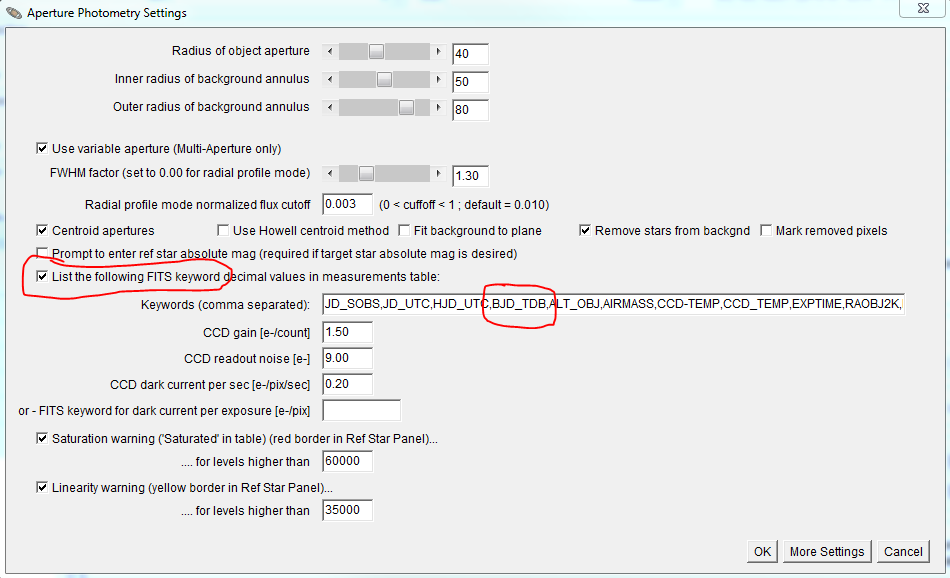Toggle Remove stars from backgnd checkbox
Image resolution: width=950 pixels, height=578 pixels.
point(585,231)
